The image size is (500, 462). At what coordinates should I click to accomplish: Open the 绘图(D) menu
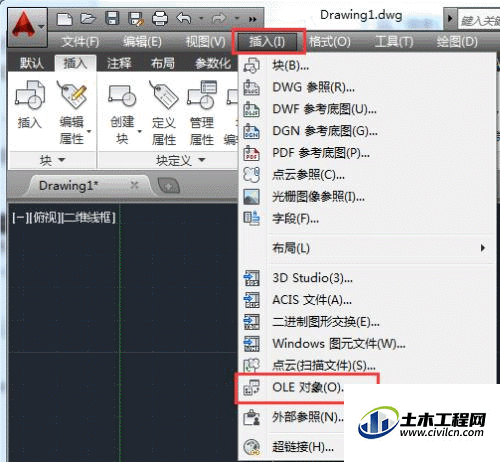(x=457, y=42)
